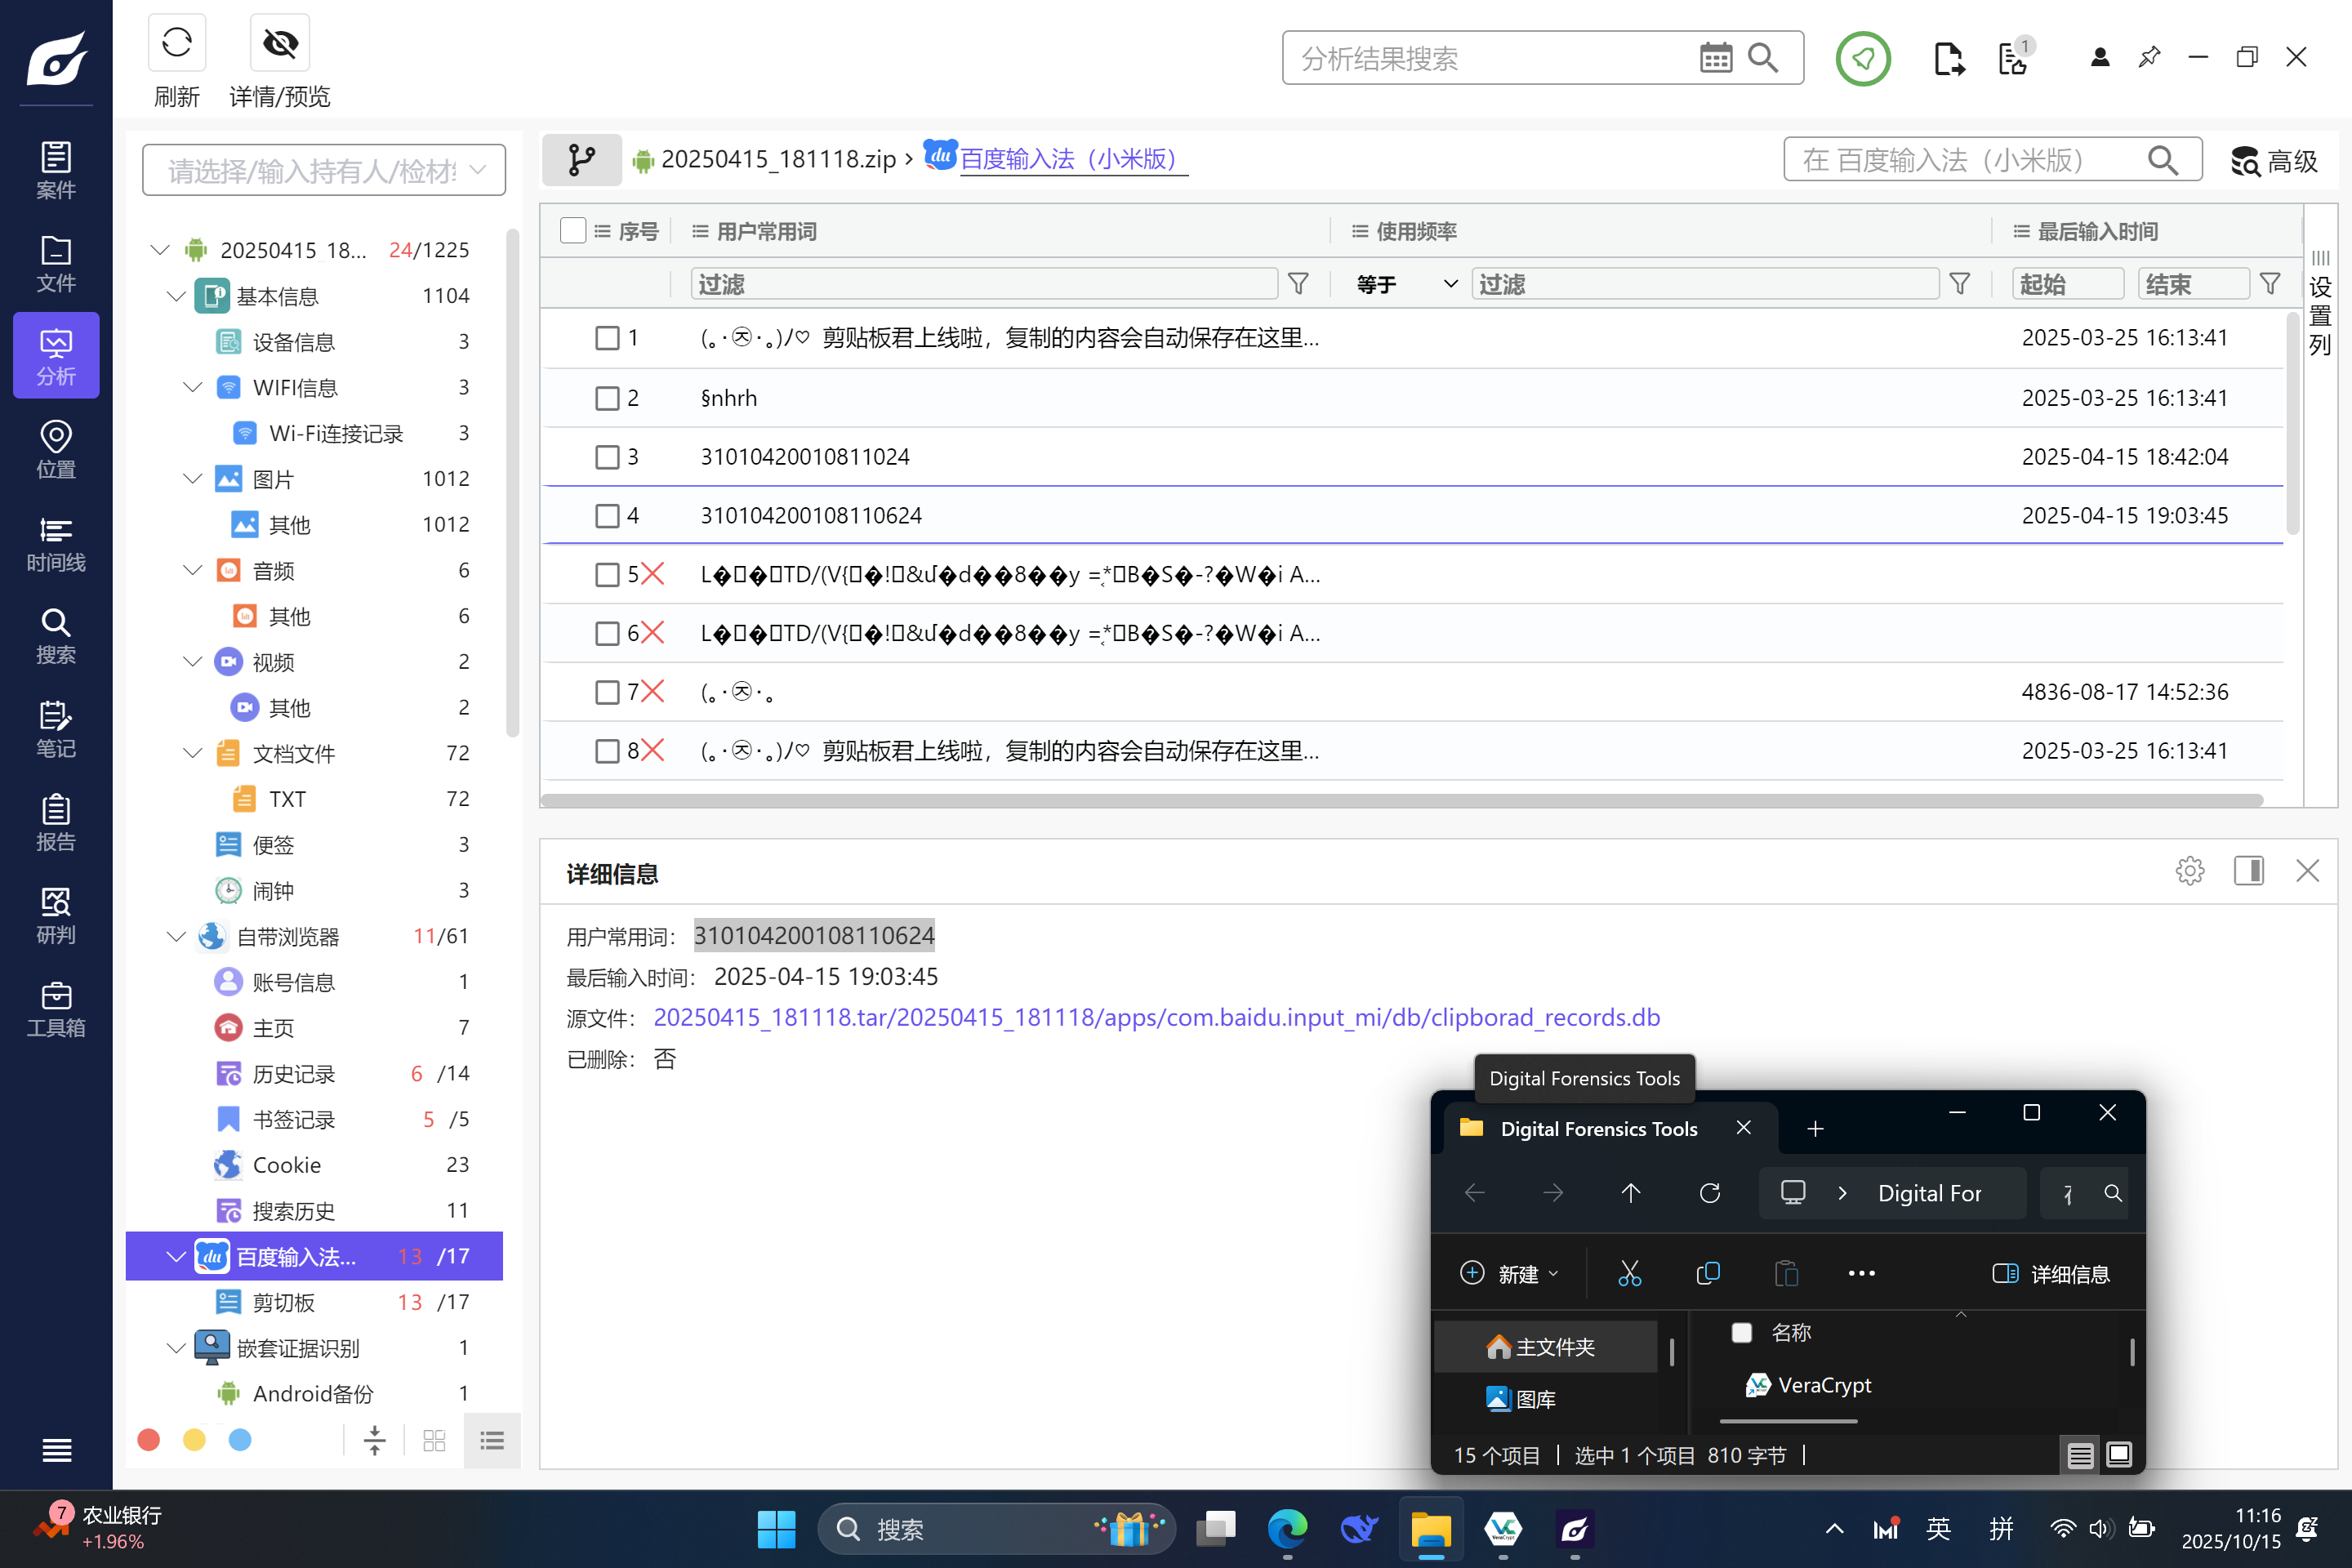The height and width of the screenshot is (1568, 2352).
Task: Check the checkbox for row 3
Action: (x=607, y=457)
